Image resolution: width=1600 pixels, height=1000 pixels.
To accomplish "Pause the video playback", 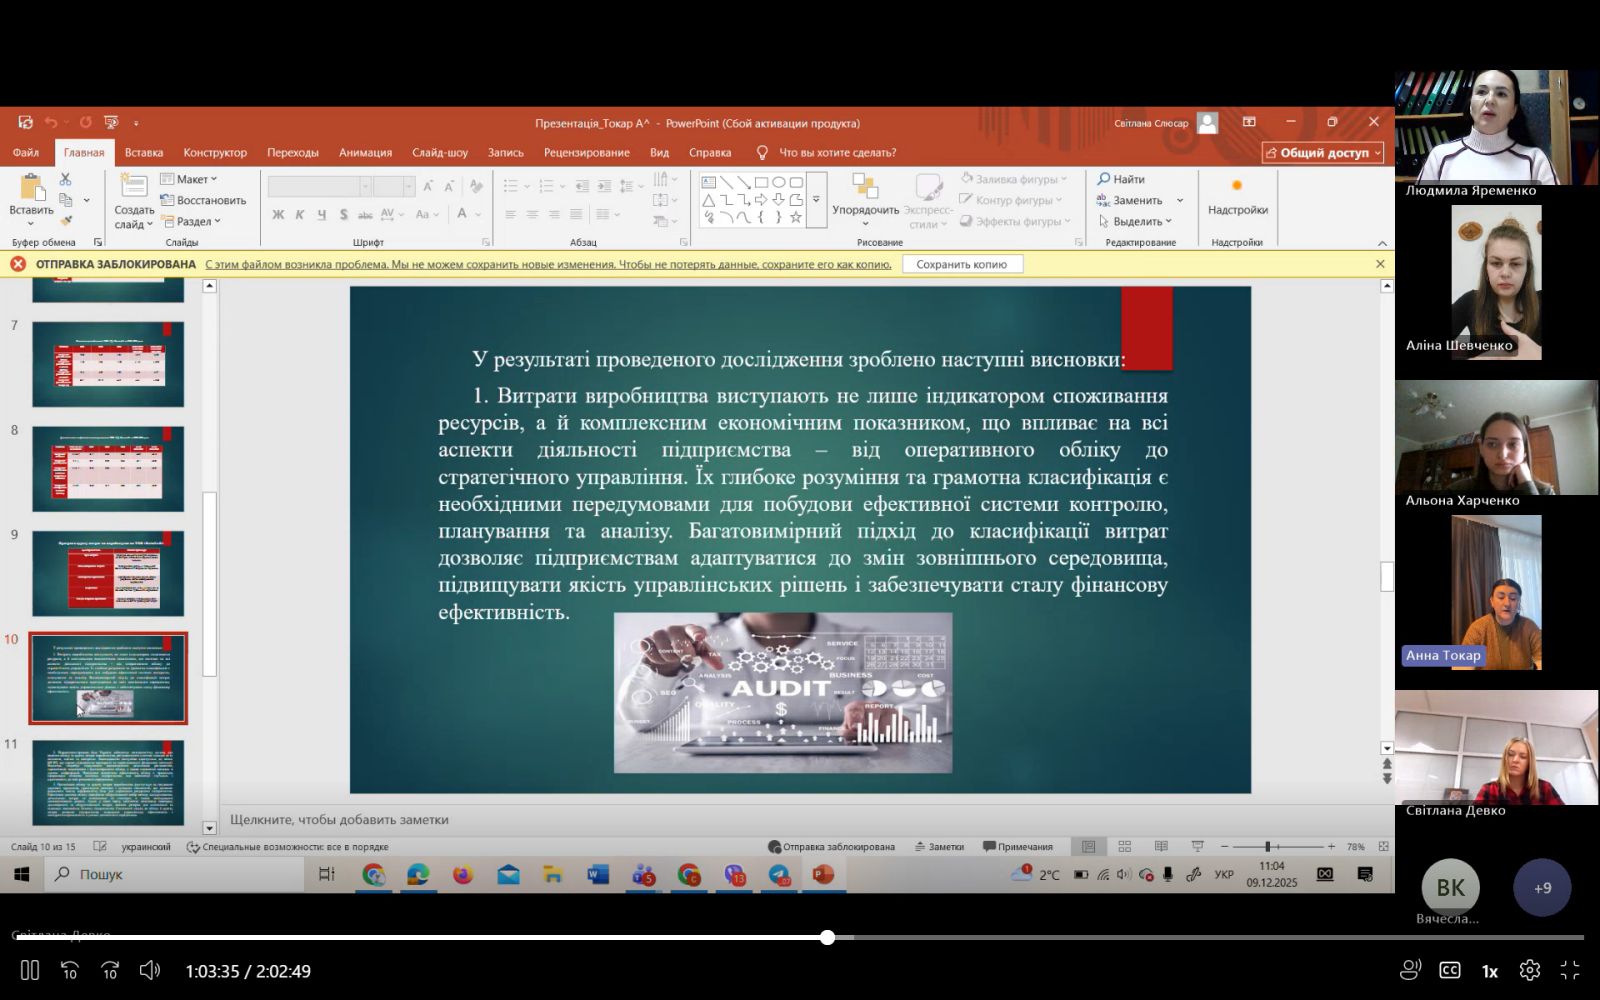I will [30, 970].
